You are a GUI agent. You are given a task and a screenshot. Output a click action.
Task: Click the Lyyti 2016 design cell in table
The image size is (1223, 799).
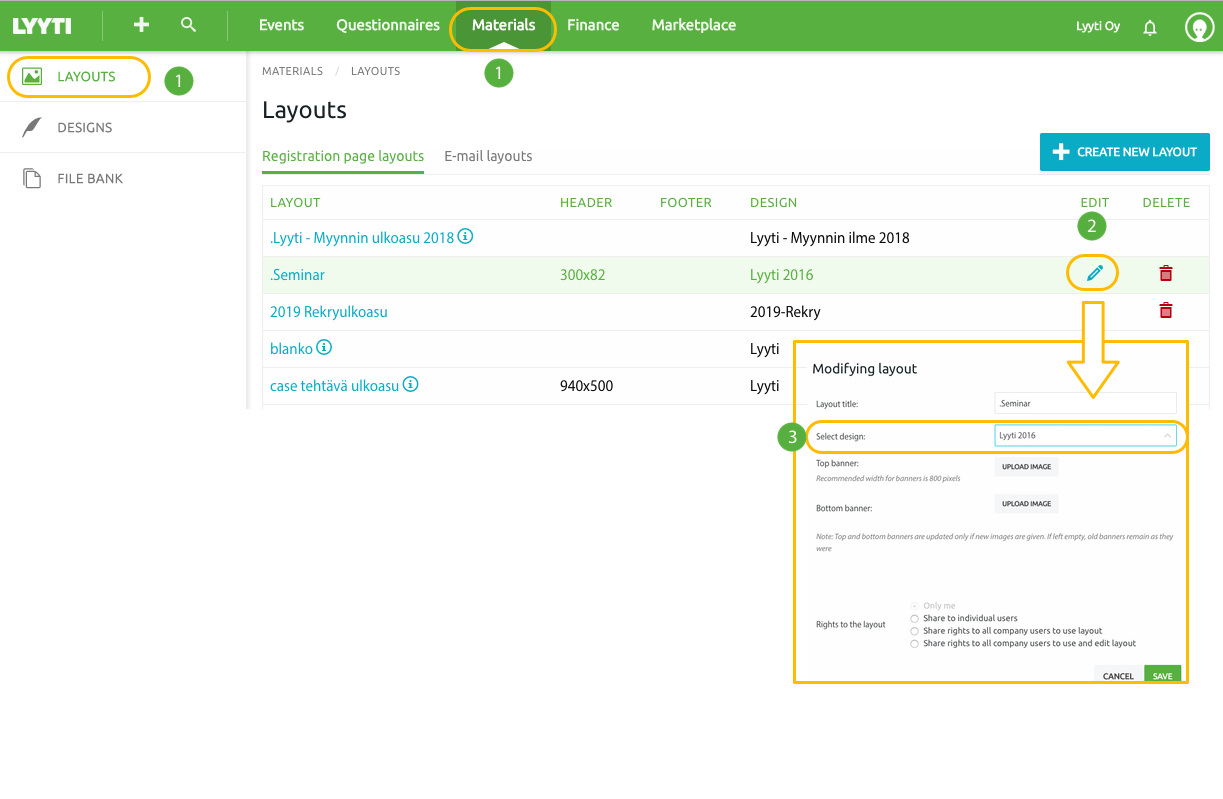[782, 275]
